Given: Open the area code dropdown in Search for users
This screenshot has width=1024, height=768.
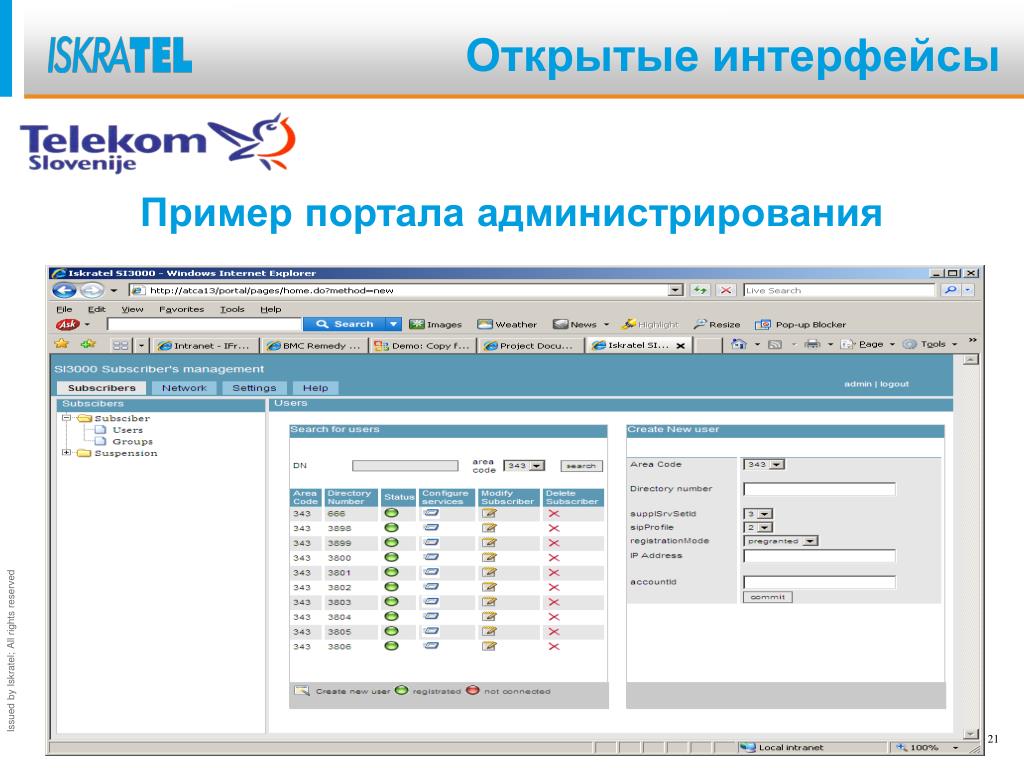Looking at the screenshot, I should [537, 466].
